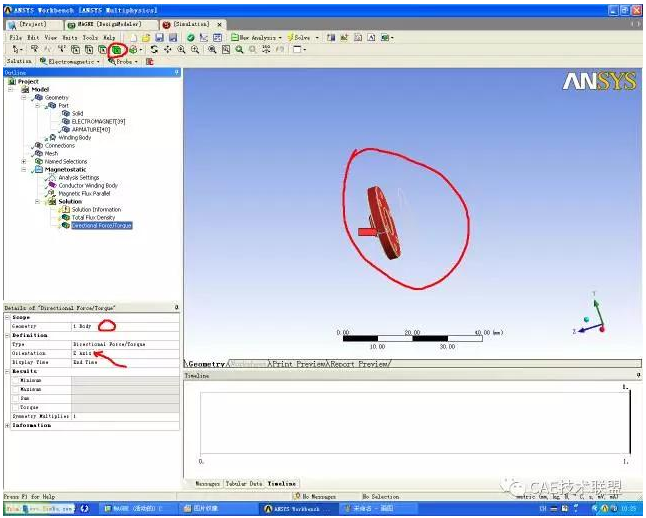Check the Sum result checkbox
Image resolution: width=646 pixels, height=518 pixels.
pos(16,398)
